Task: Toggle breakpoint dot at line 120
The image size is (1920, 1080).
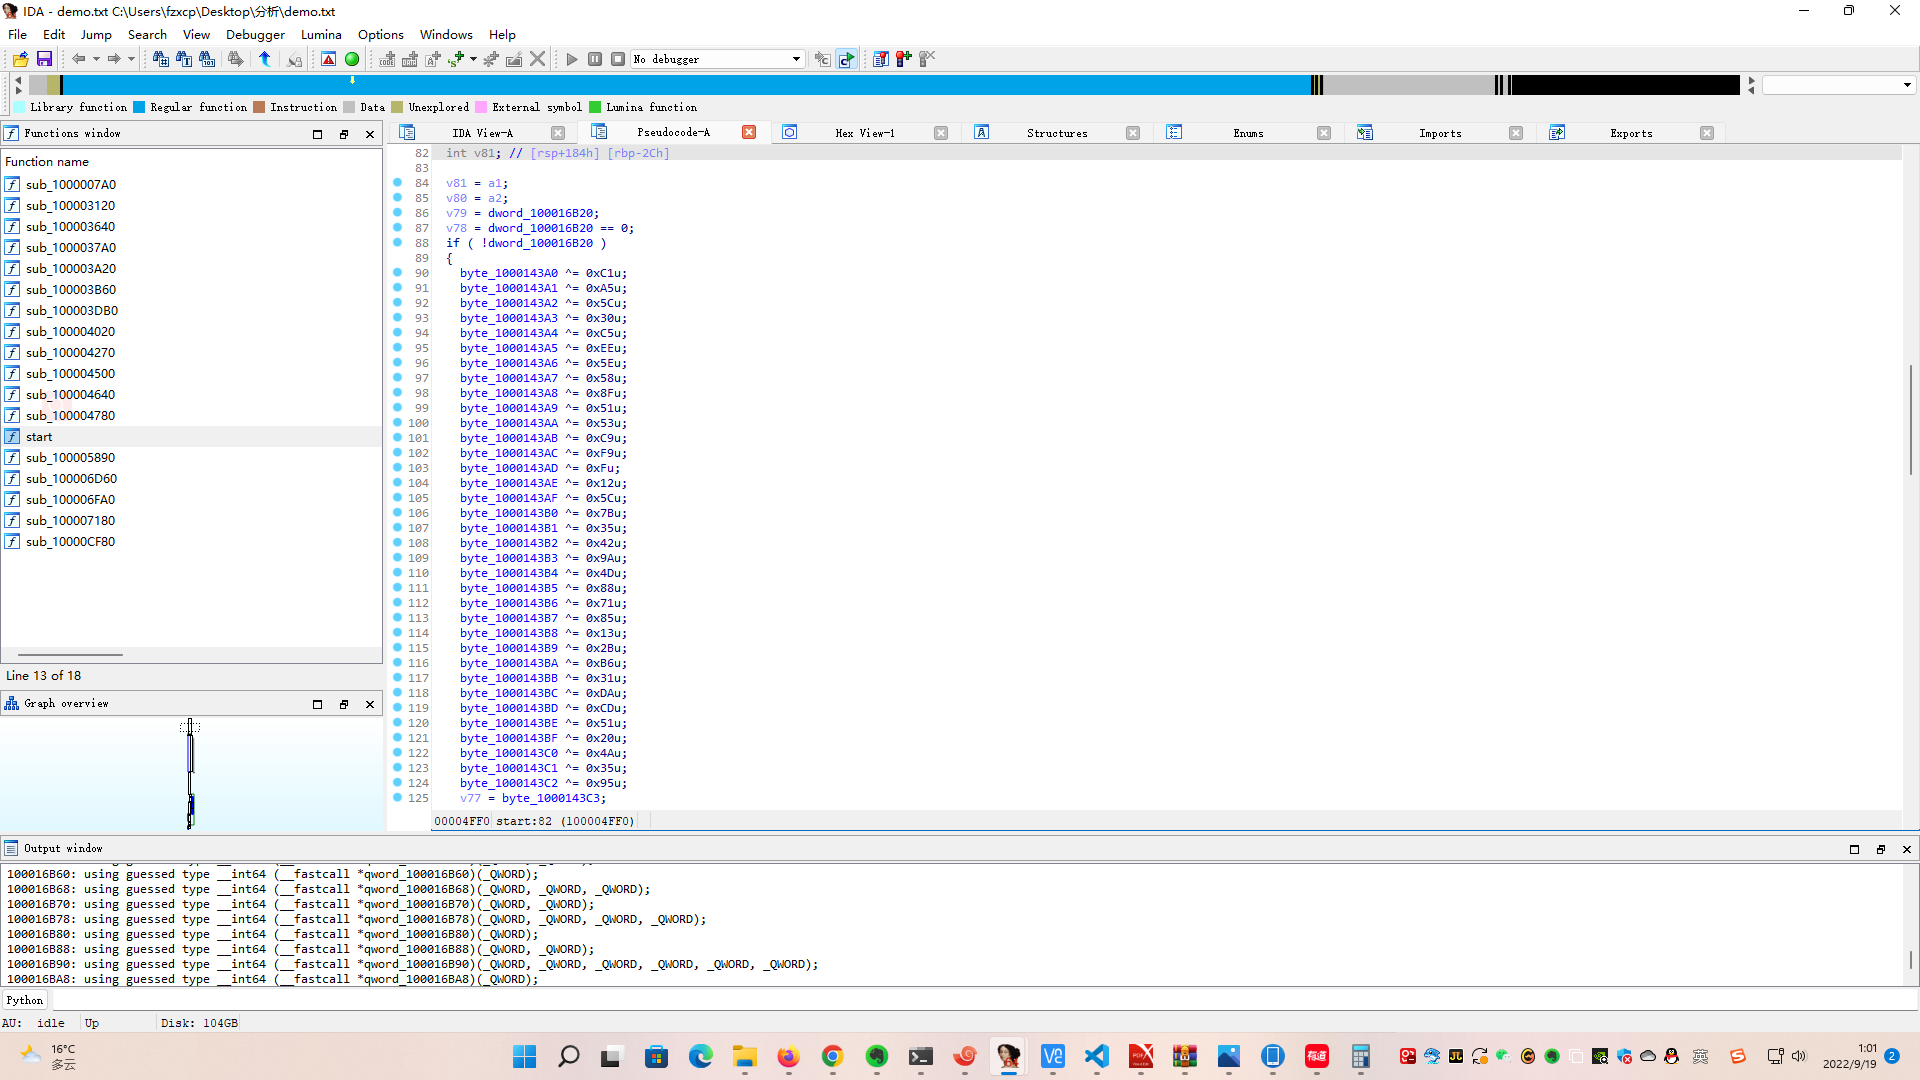Action: pos(398,723)
